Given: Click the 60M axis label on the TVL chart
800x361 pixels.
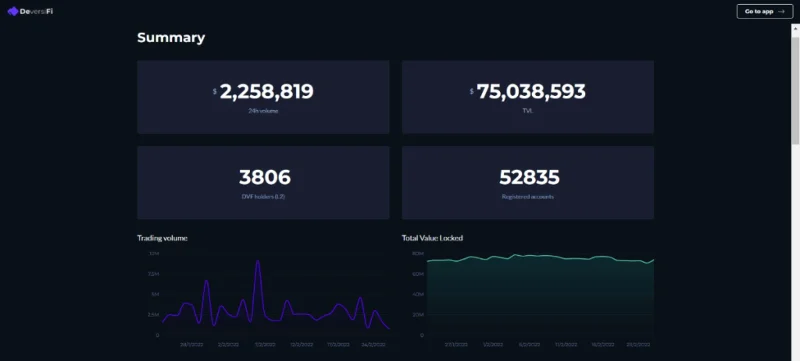Looking at the screenshot, I should (x=418, y=274).
